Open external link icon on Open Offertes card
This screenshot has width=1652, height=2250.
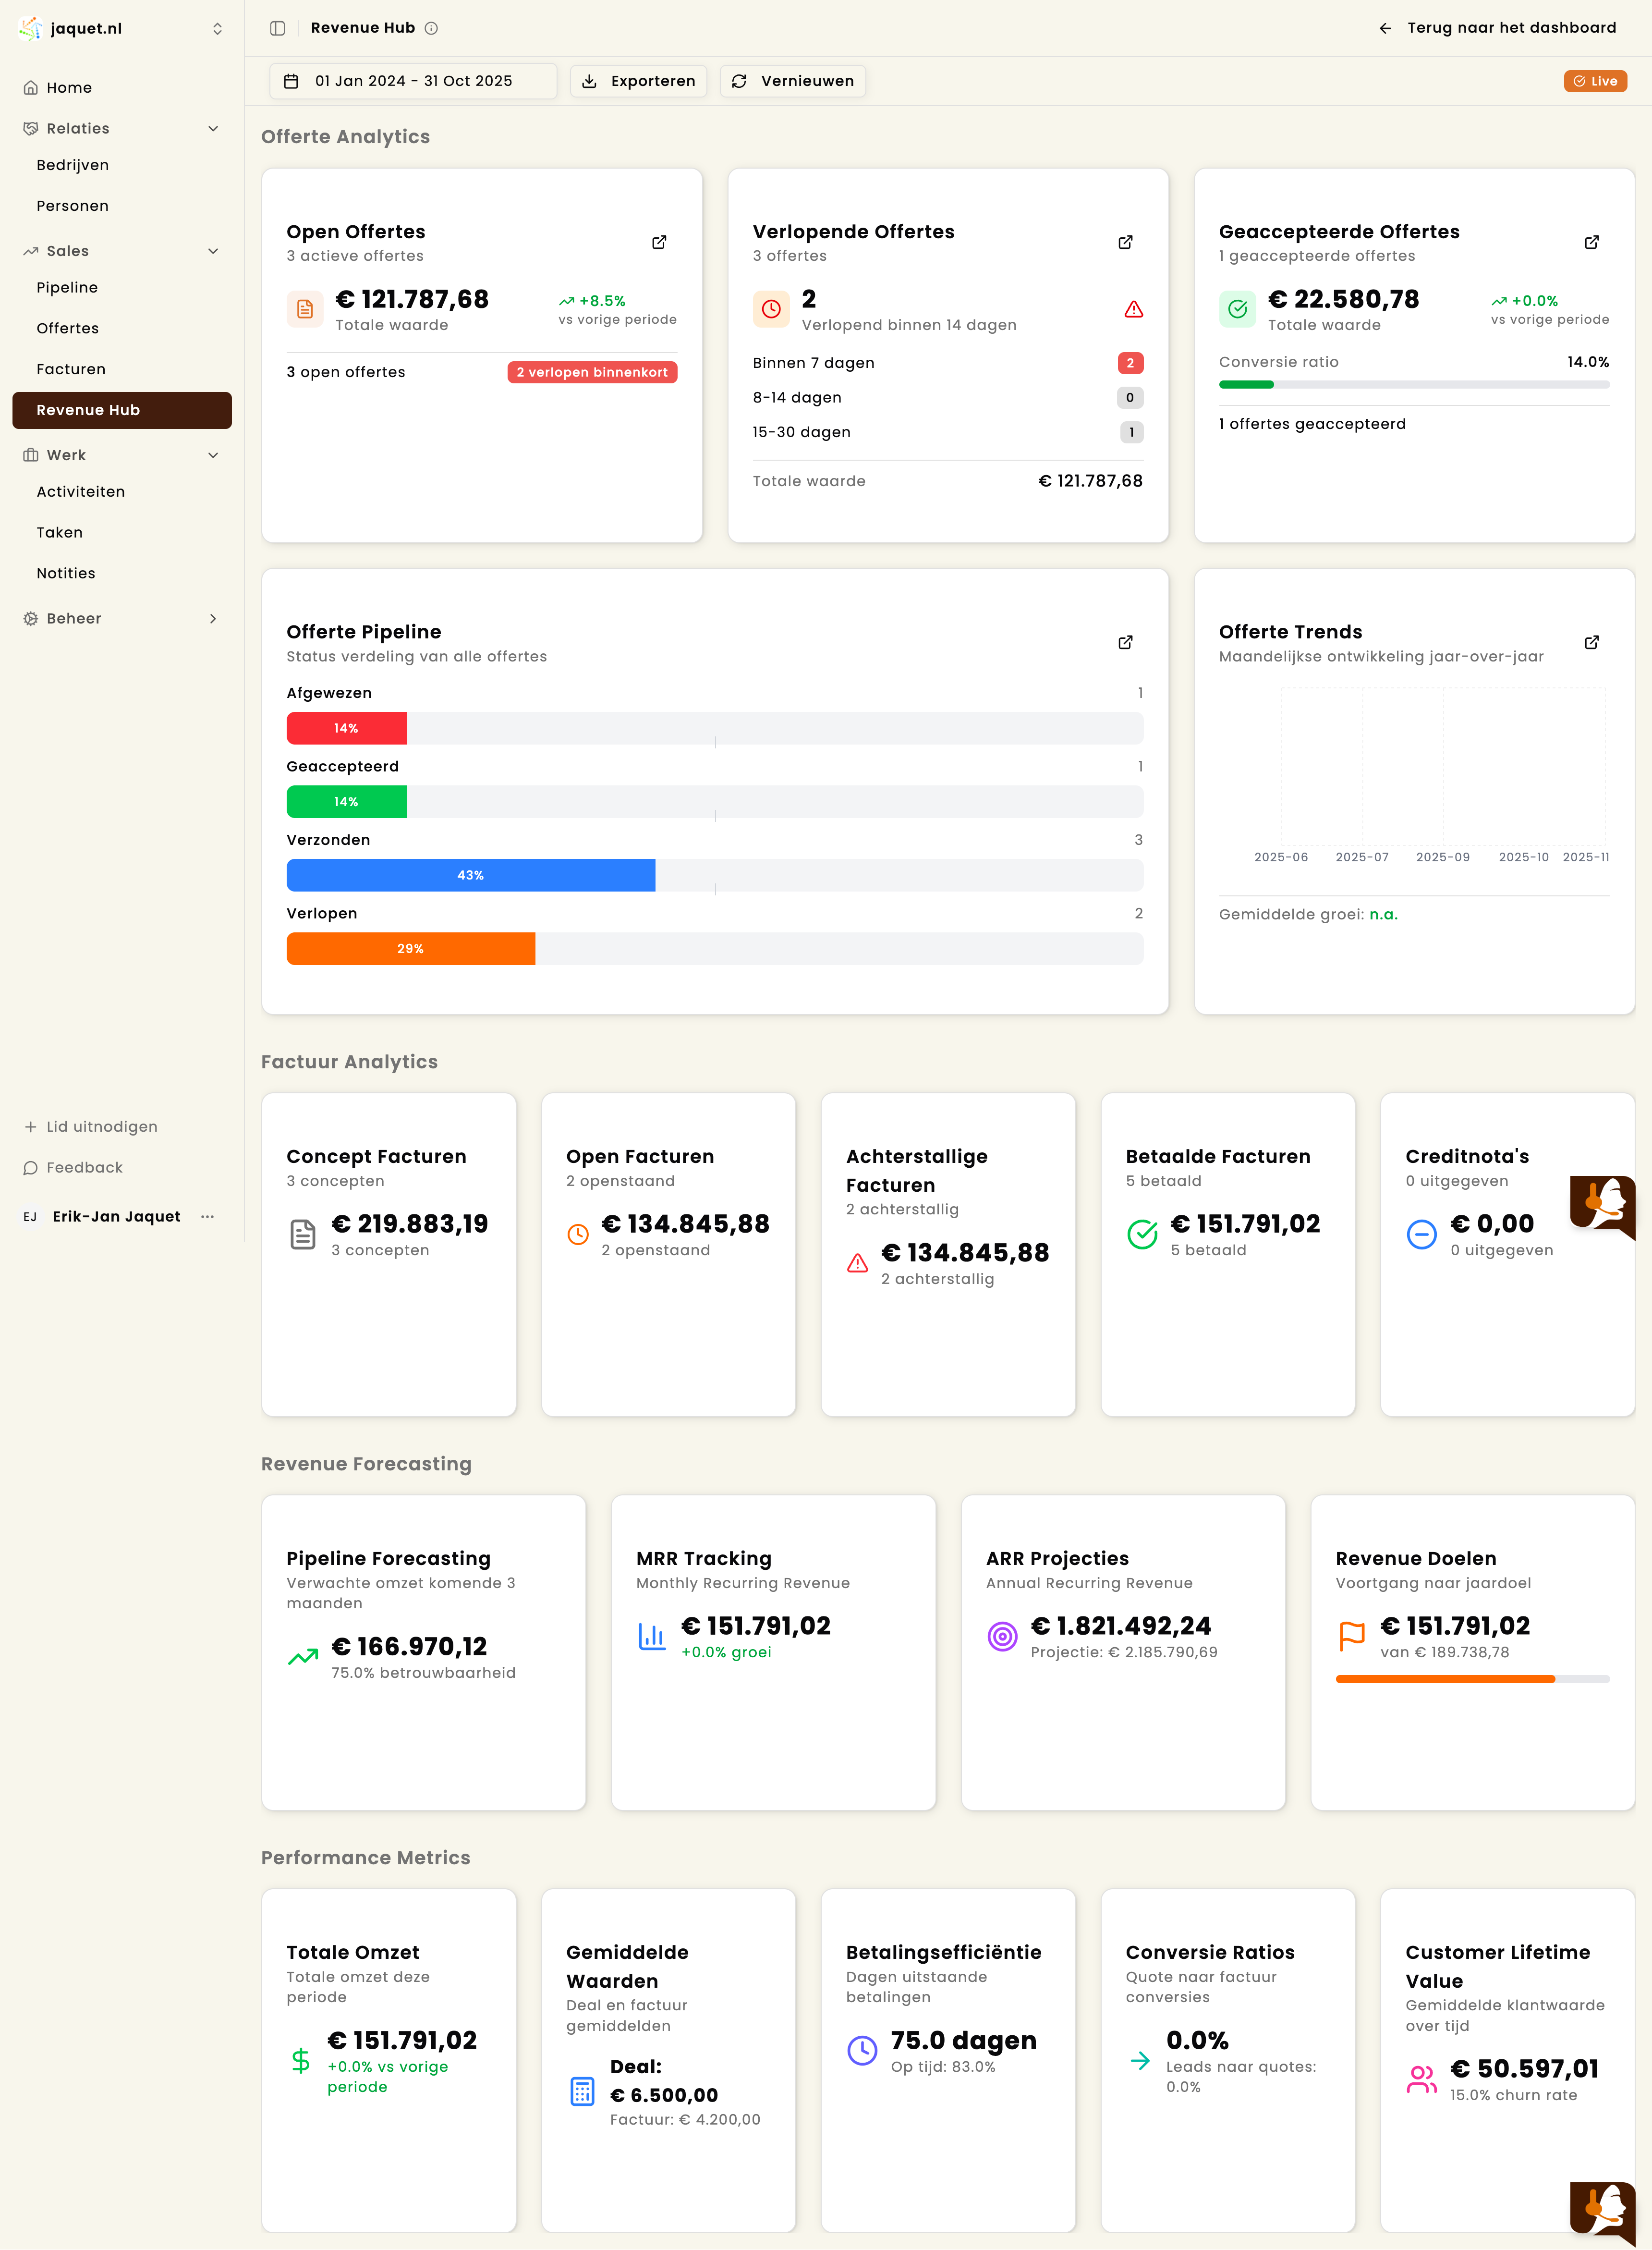[x=659, y=242]
